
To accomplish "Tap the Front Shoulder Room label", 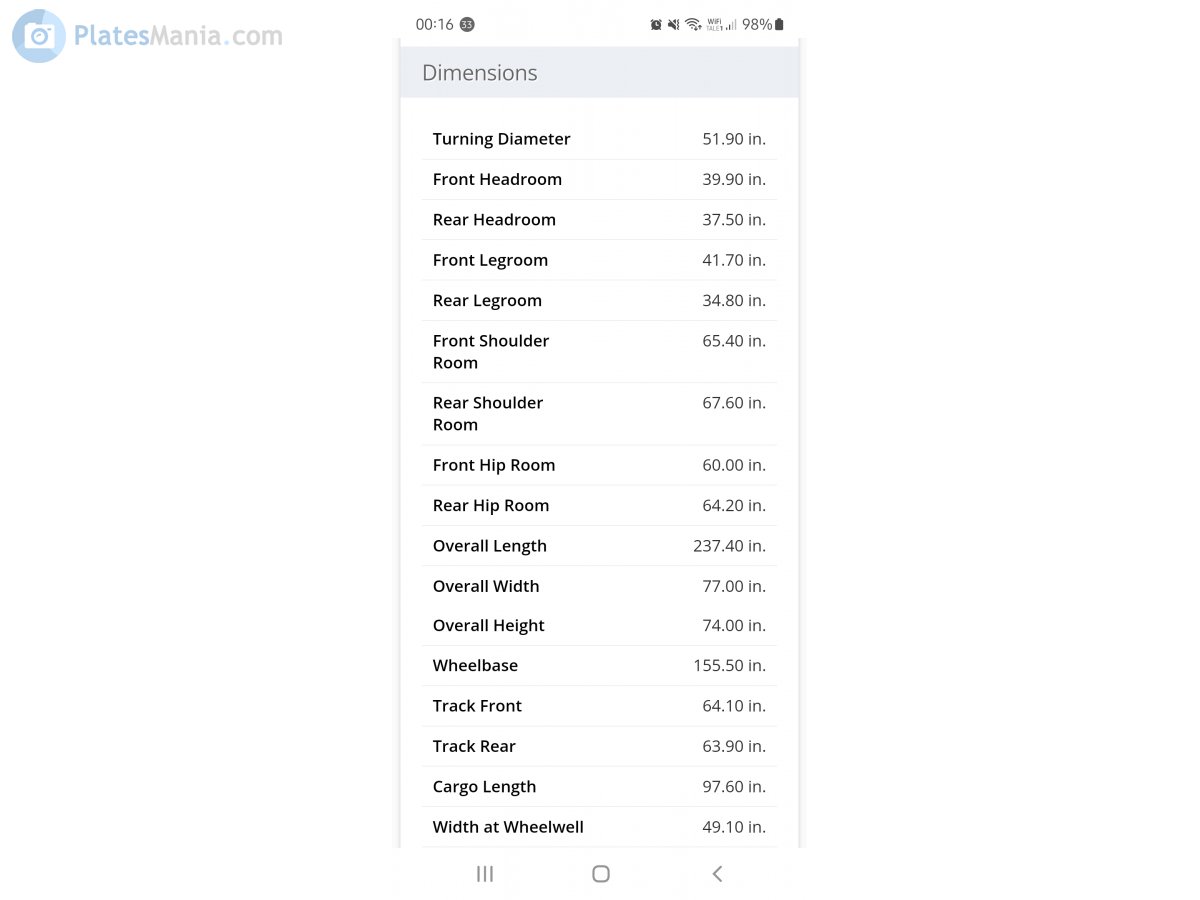I will point(491,351).
